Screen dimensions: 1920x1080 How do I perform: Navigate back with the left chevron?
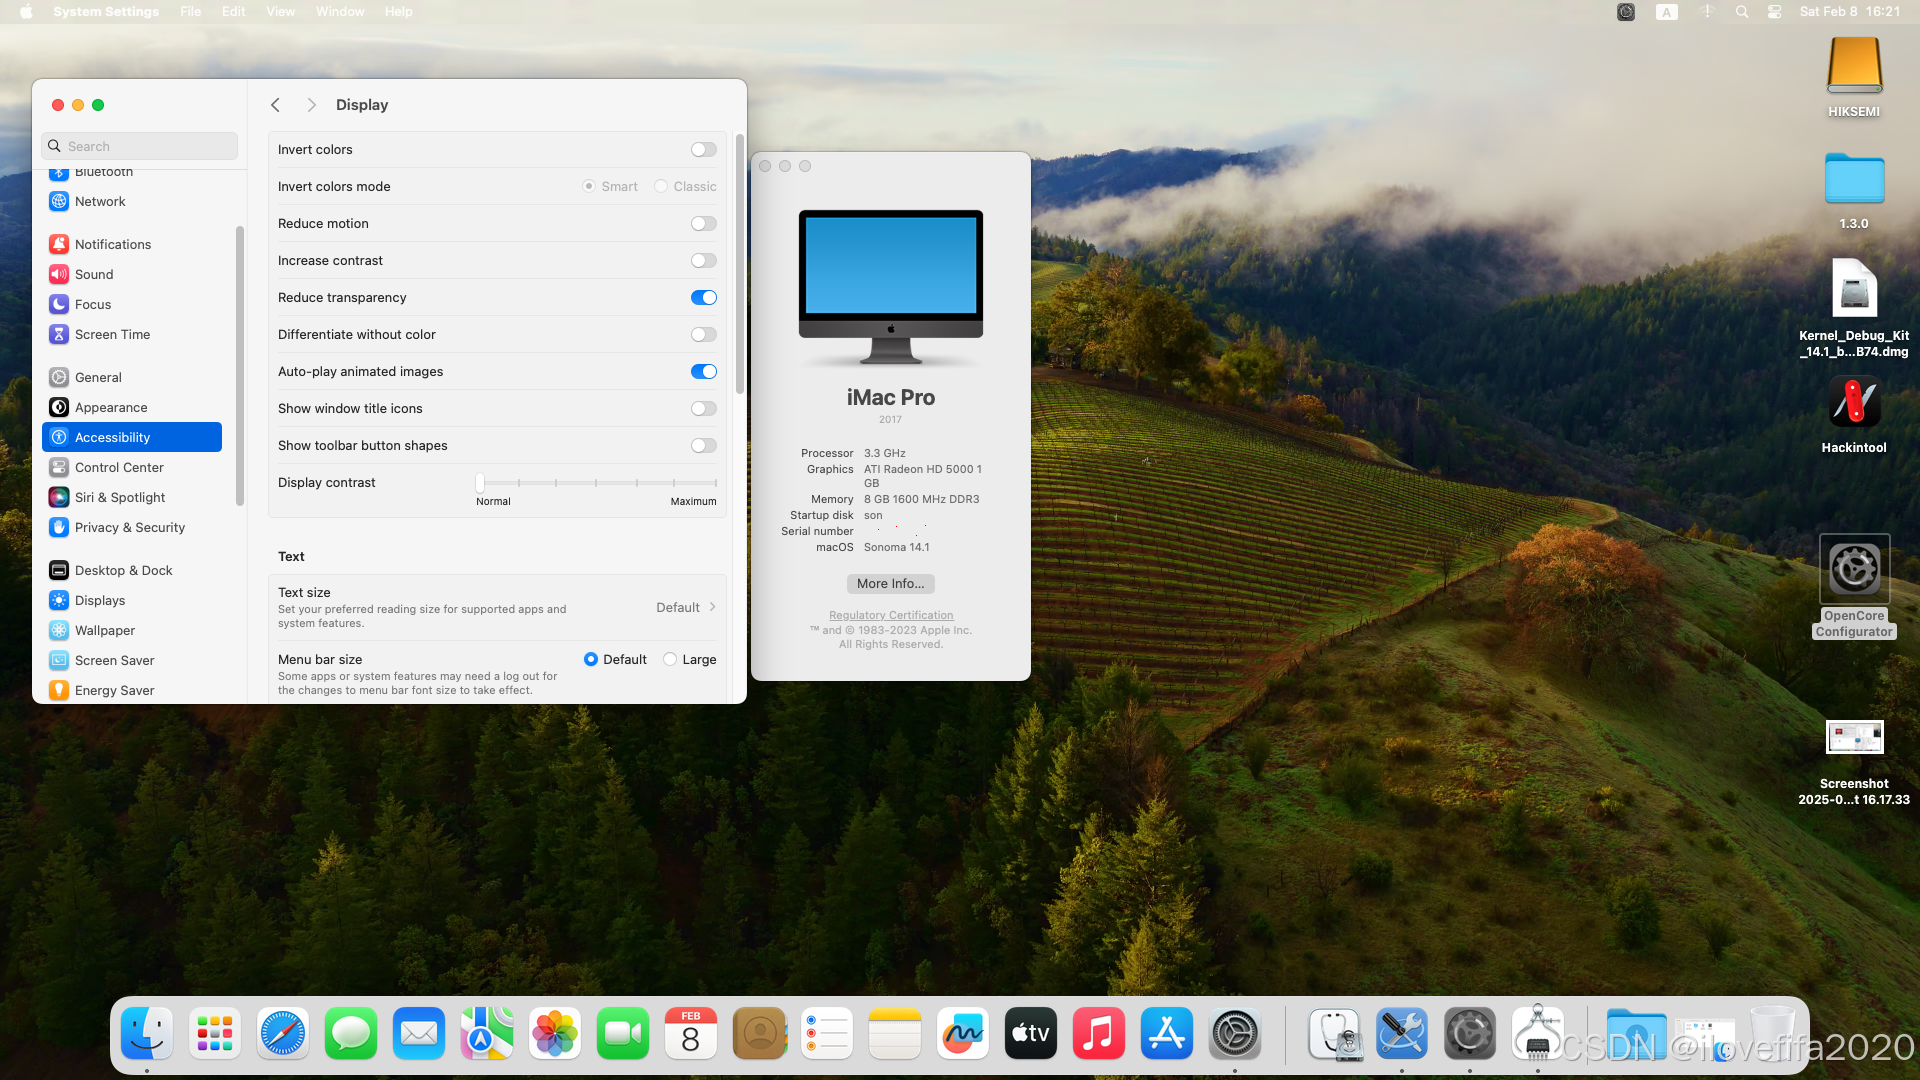(276, 105)
